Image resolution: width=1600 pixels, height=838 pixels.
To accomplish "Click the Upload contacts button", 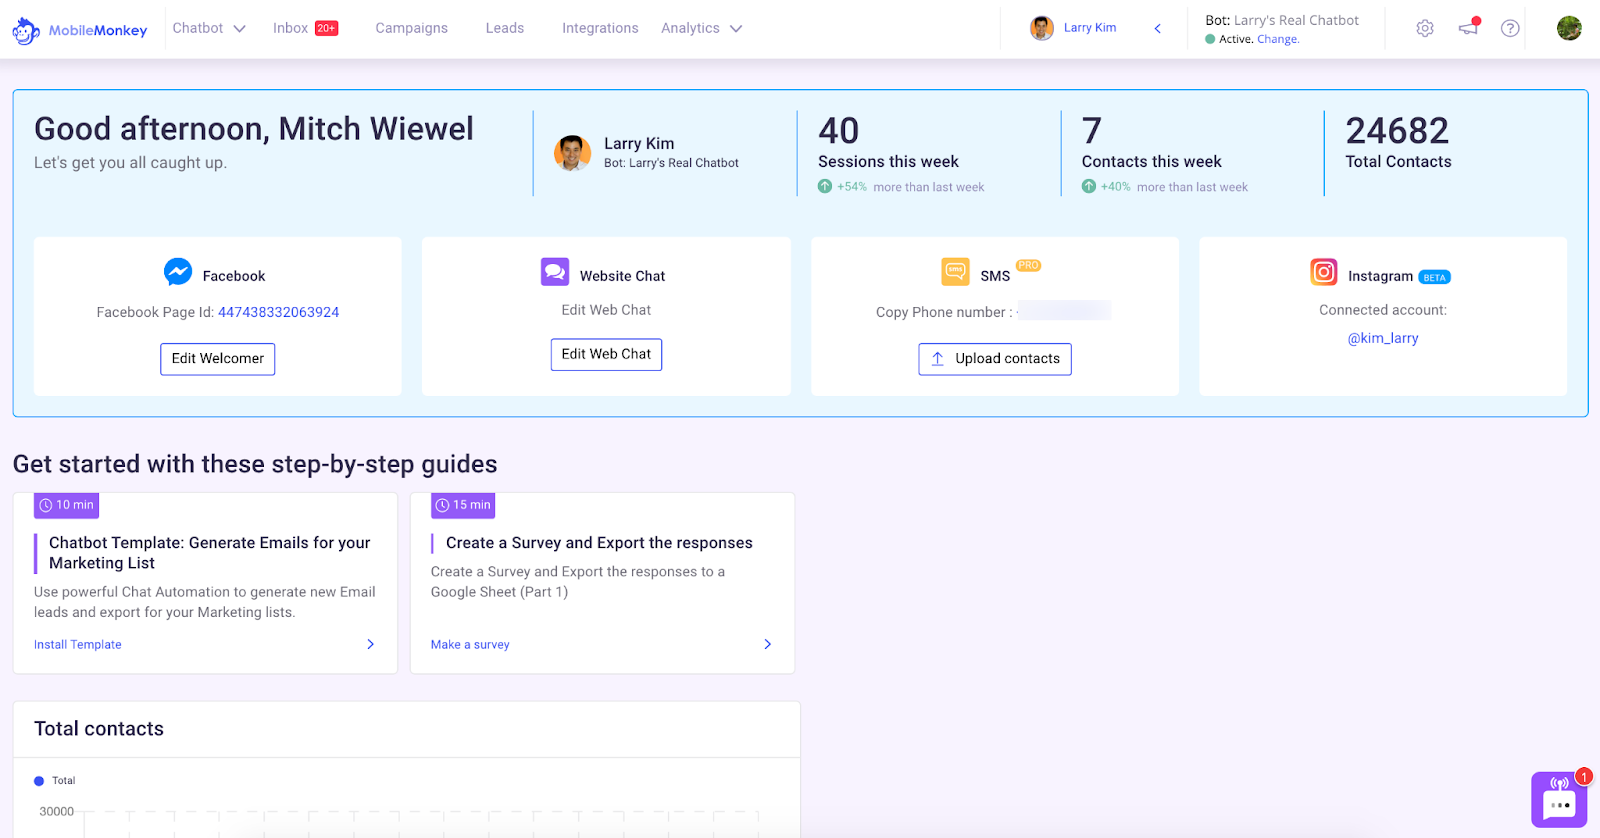I will point(995,359).
